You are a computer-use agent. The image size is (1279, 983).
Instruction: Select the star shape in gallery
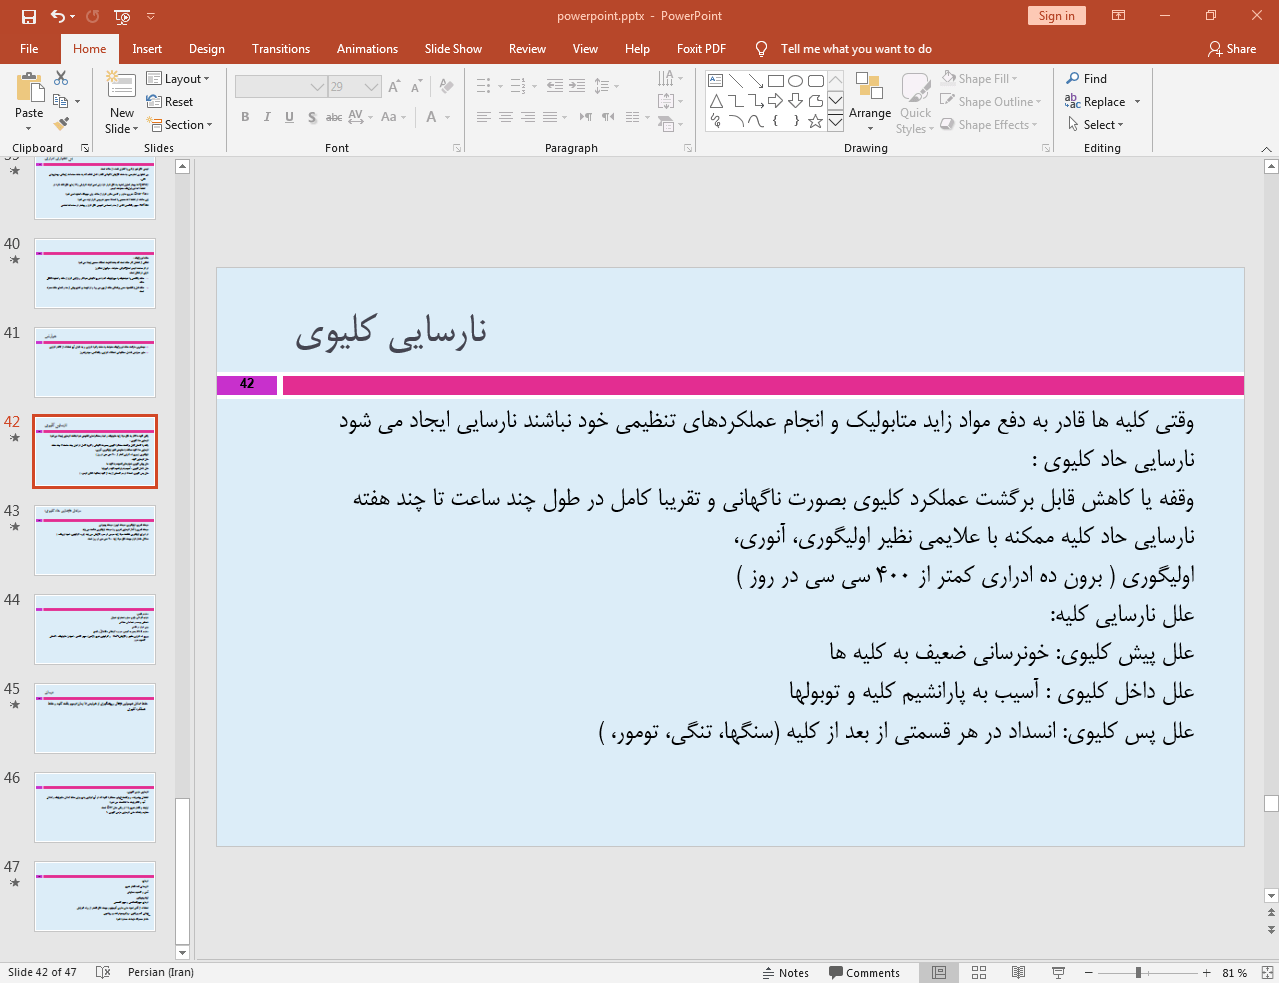pyautogui.click(x=815, y=121)
